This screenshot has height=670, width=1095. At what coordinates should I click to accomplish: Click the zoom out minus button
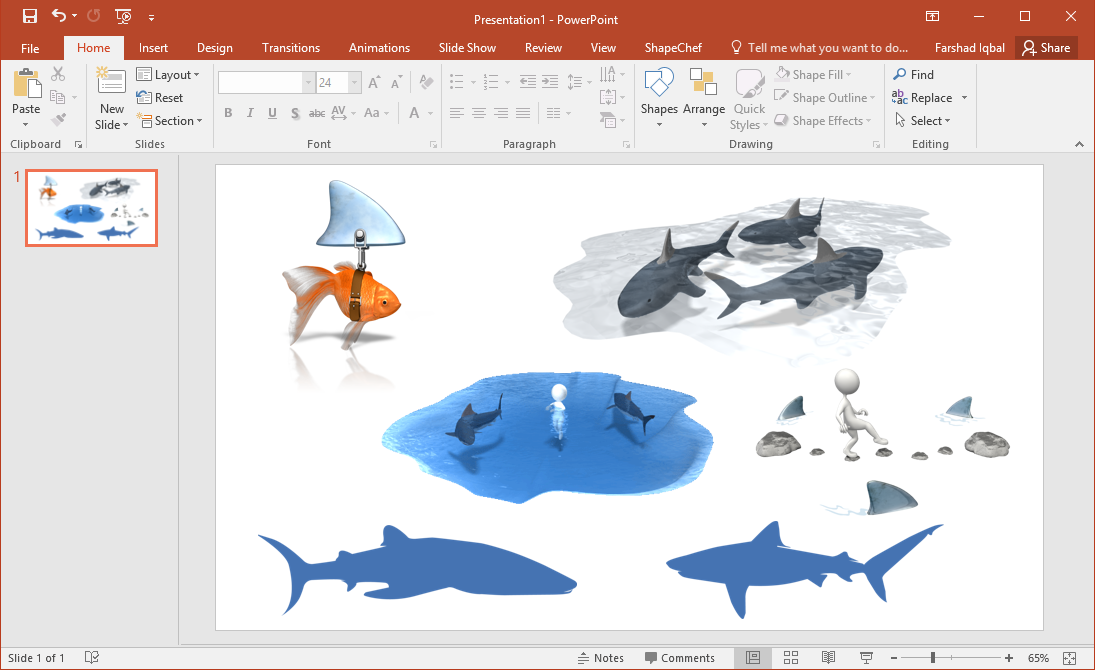click(x=894, y=658)
